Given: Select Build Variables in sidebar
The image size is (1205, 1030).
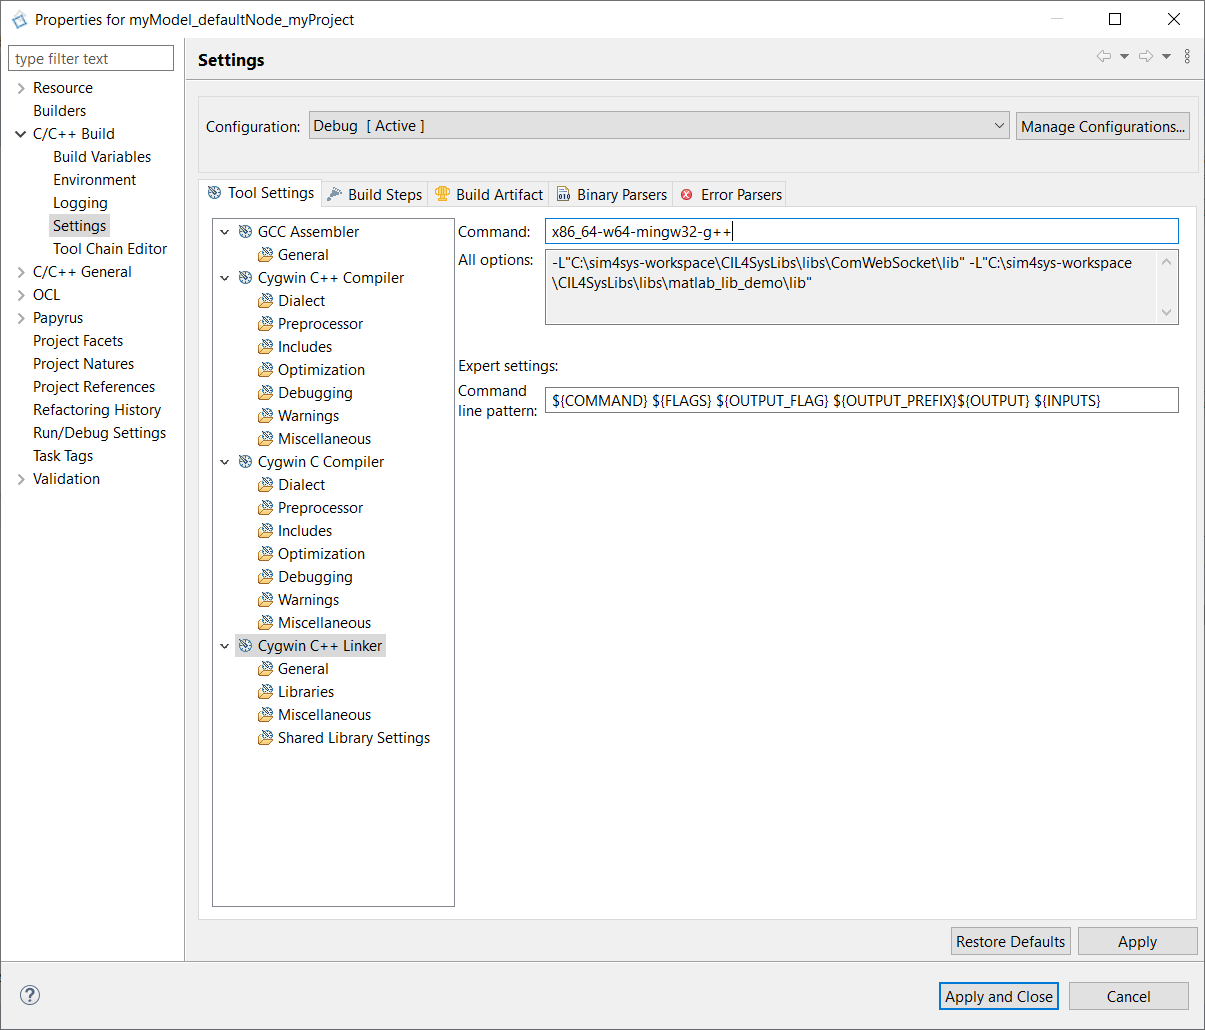Looking at the screenshot, I should point(102,157).
